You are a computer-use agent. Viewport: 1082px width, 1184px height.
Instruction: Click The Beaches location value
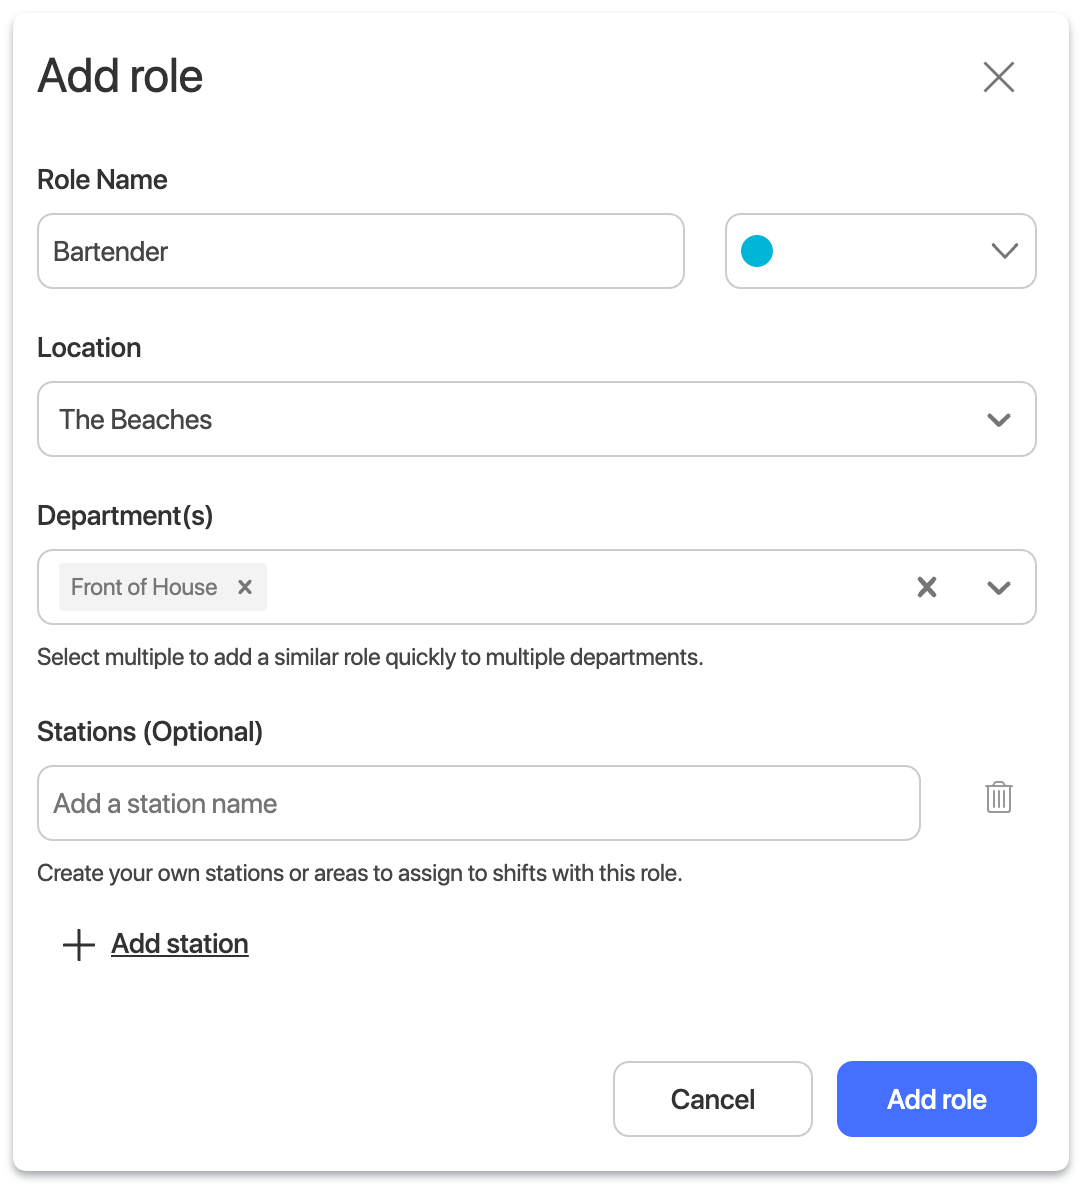(x=136, y=420)
